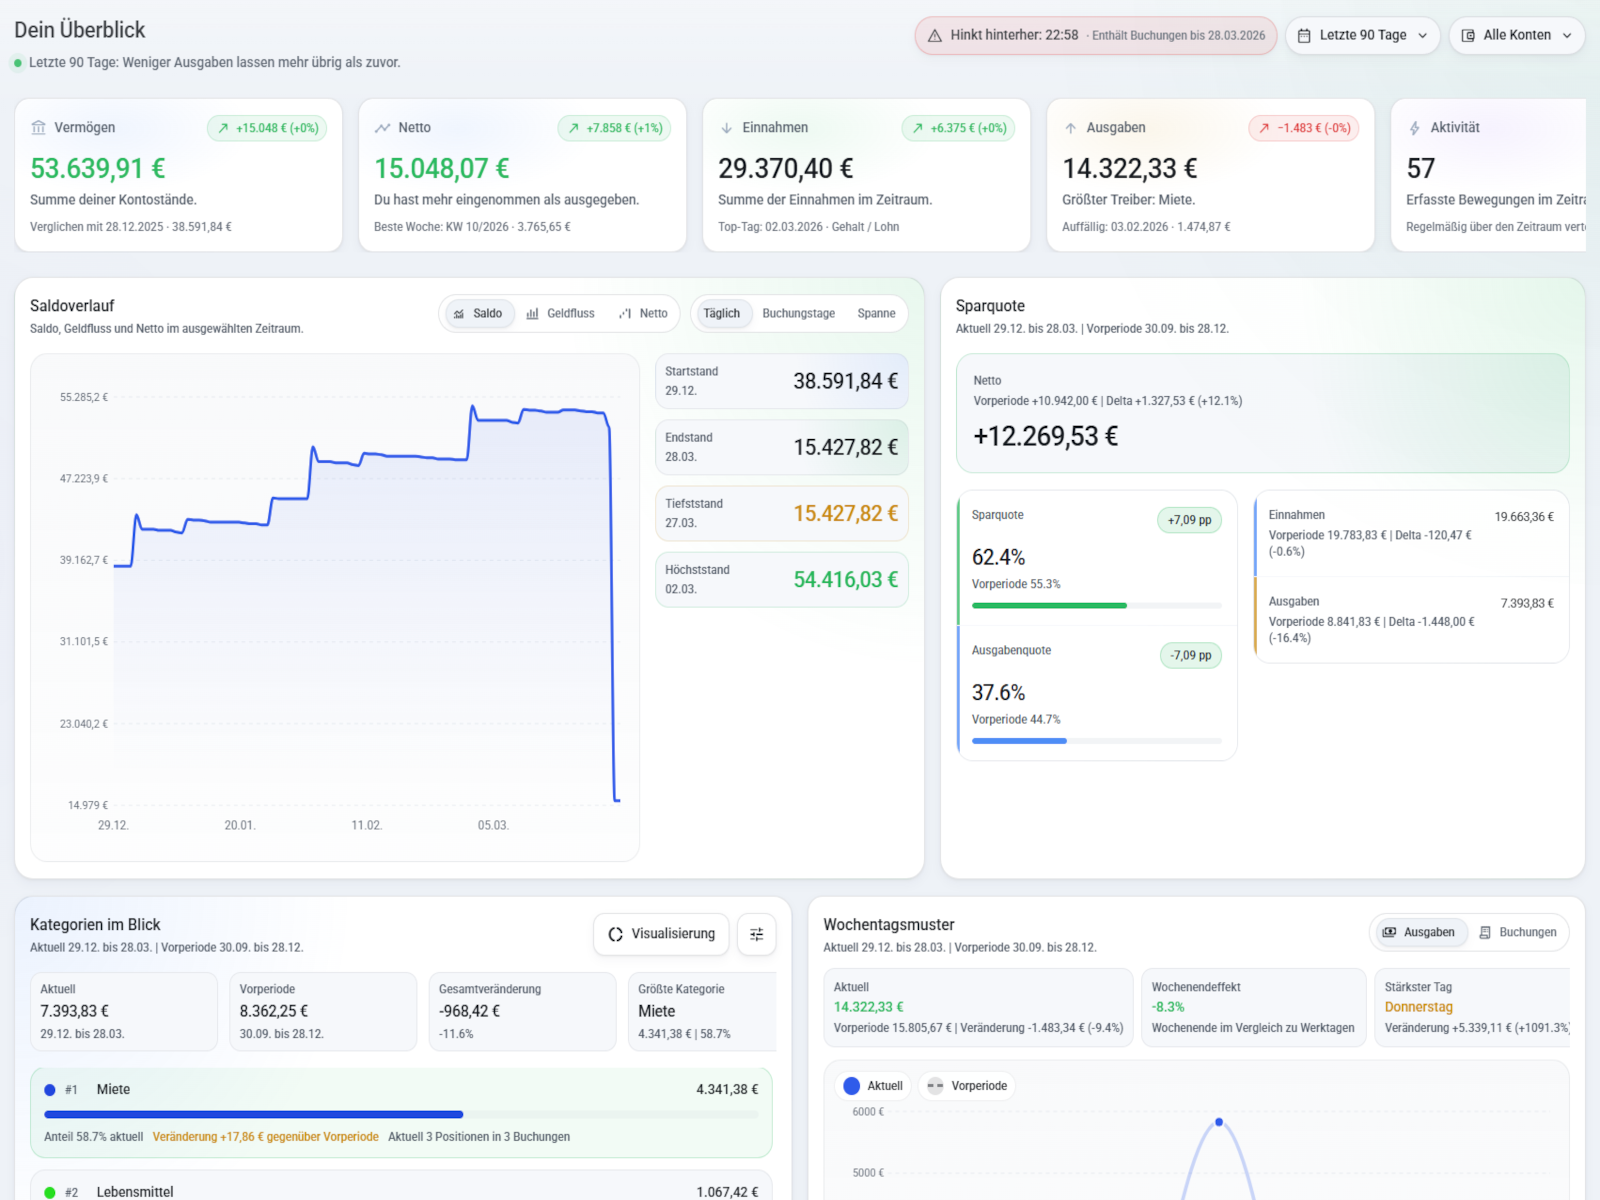Switch chart to Geldfluss view

point(560,314)
